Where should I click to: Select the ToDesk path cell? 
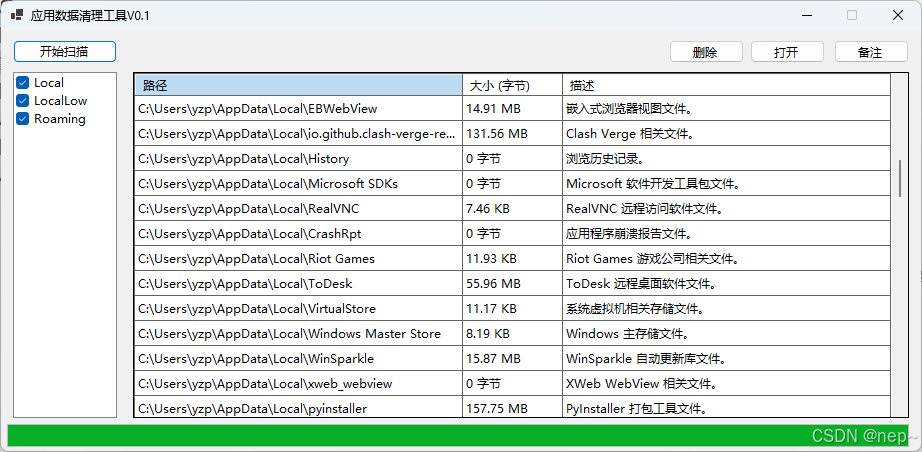click(299, 283)
